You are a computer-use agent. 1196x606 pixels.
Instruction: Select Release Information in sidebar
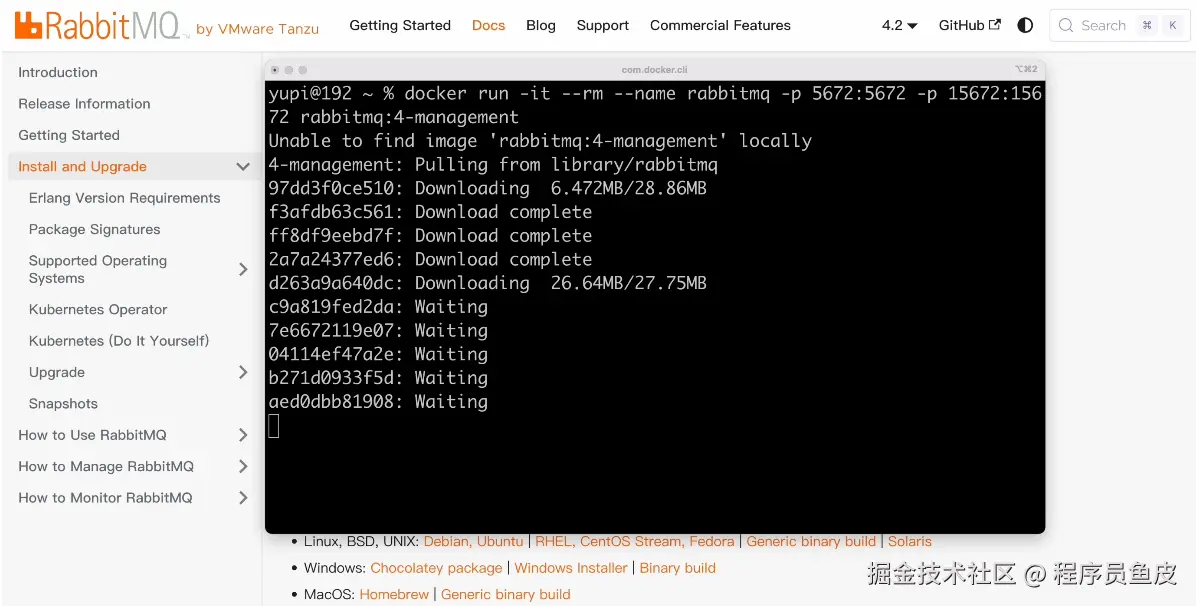(84, 104)
